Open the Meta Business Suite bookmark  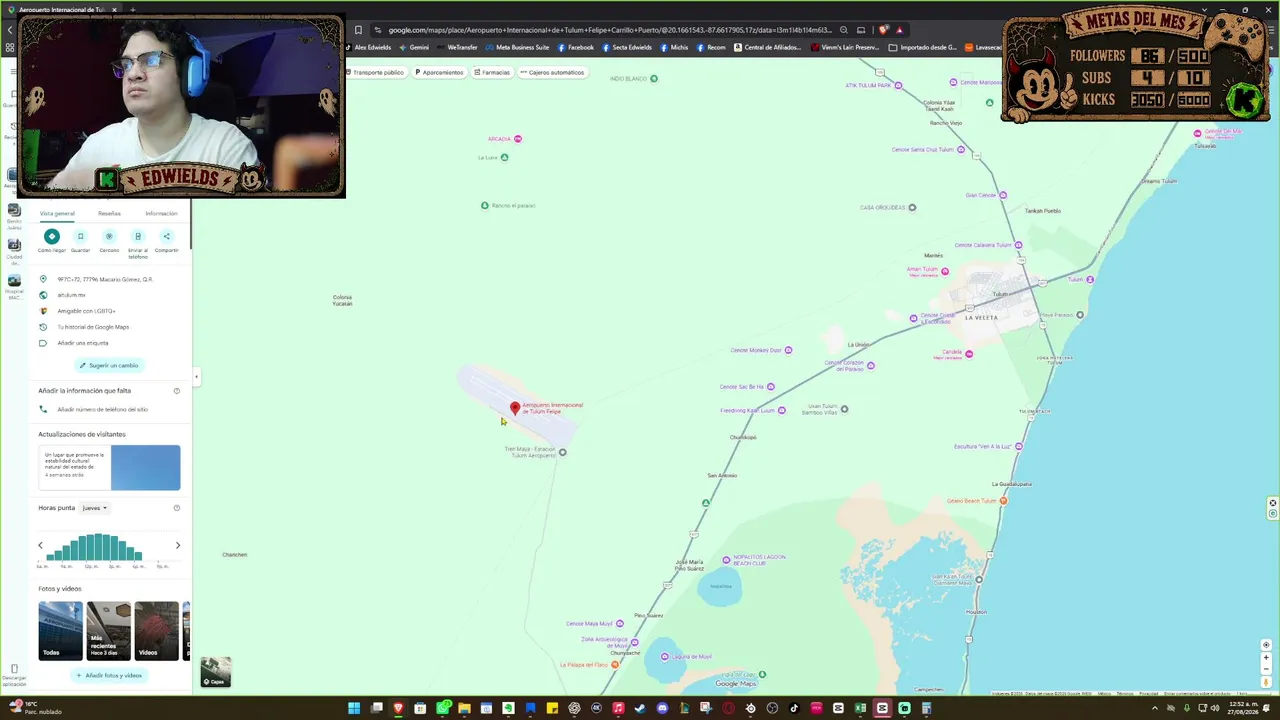(x=517, y=47)
